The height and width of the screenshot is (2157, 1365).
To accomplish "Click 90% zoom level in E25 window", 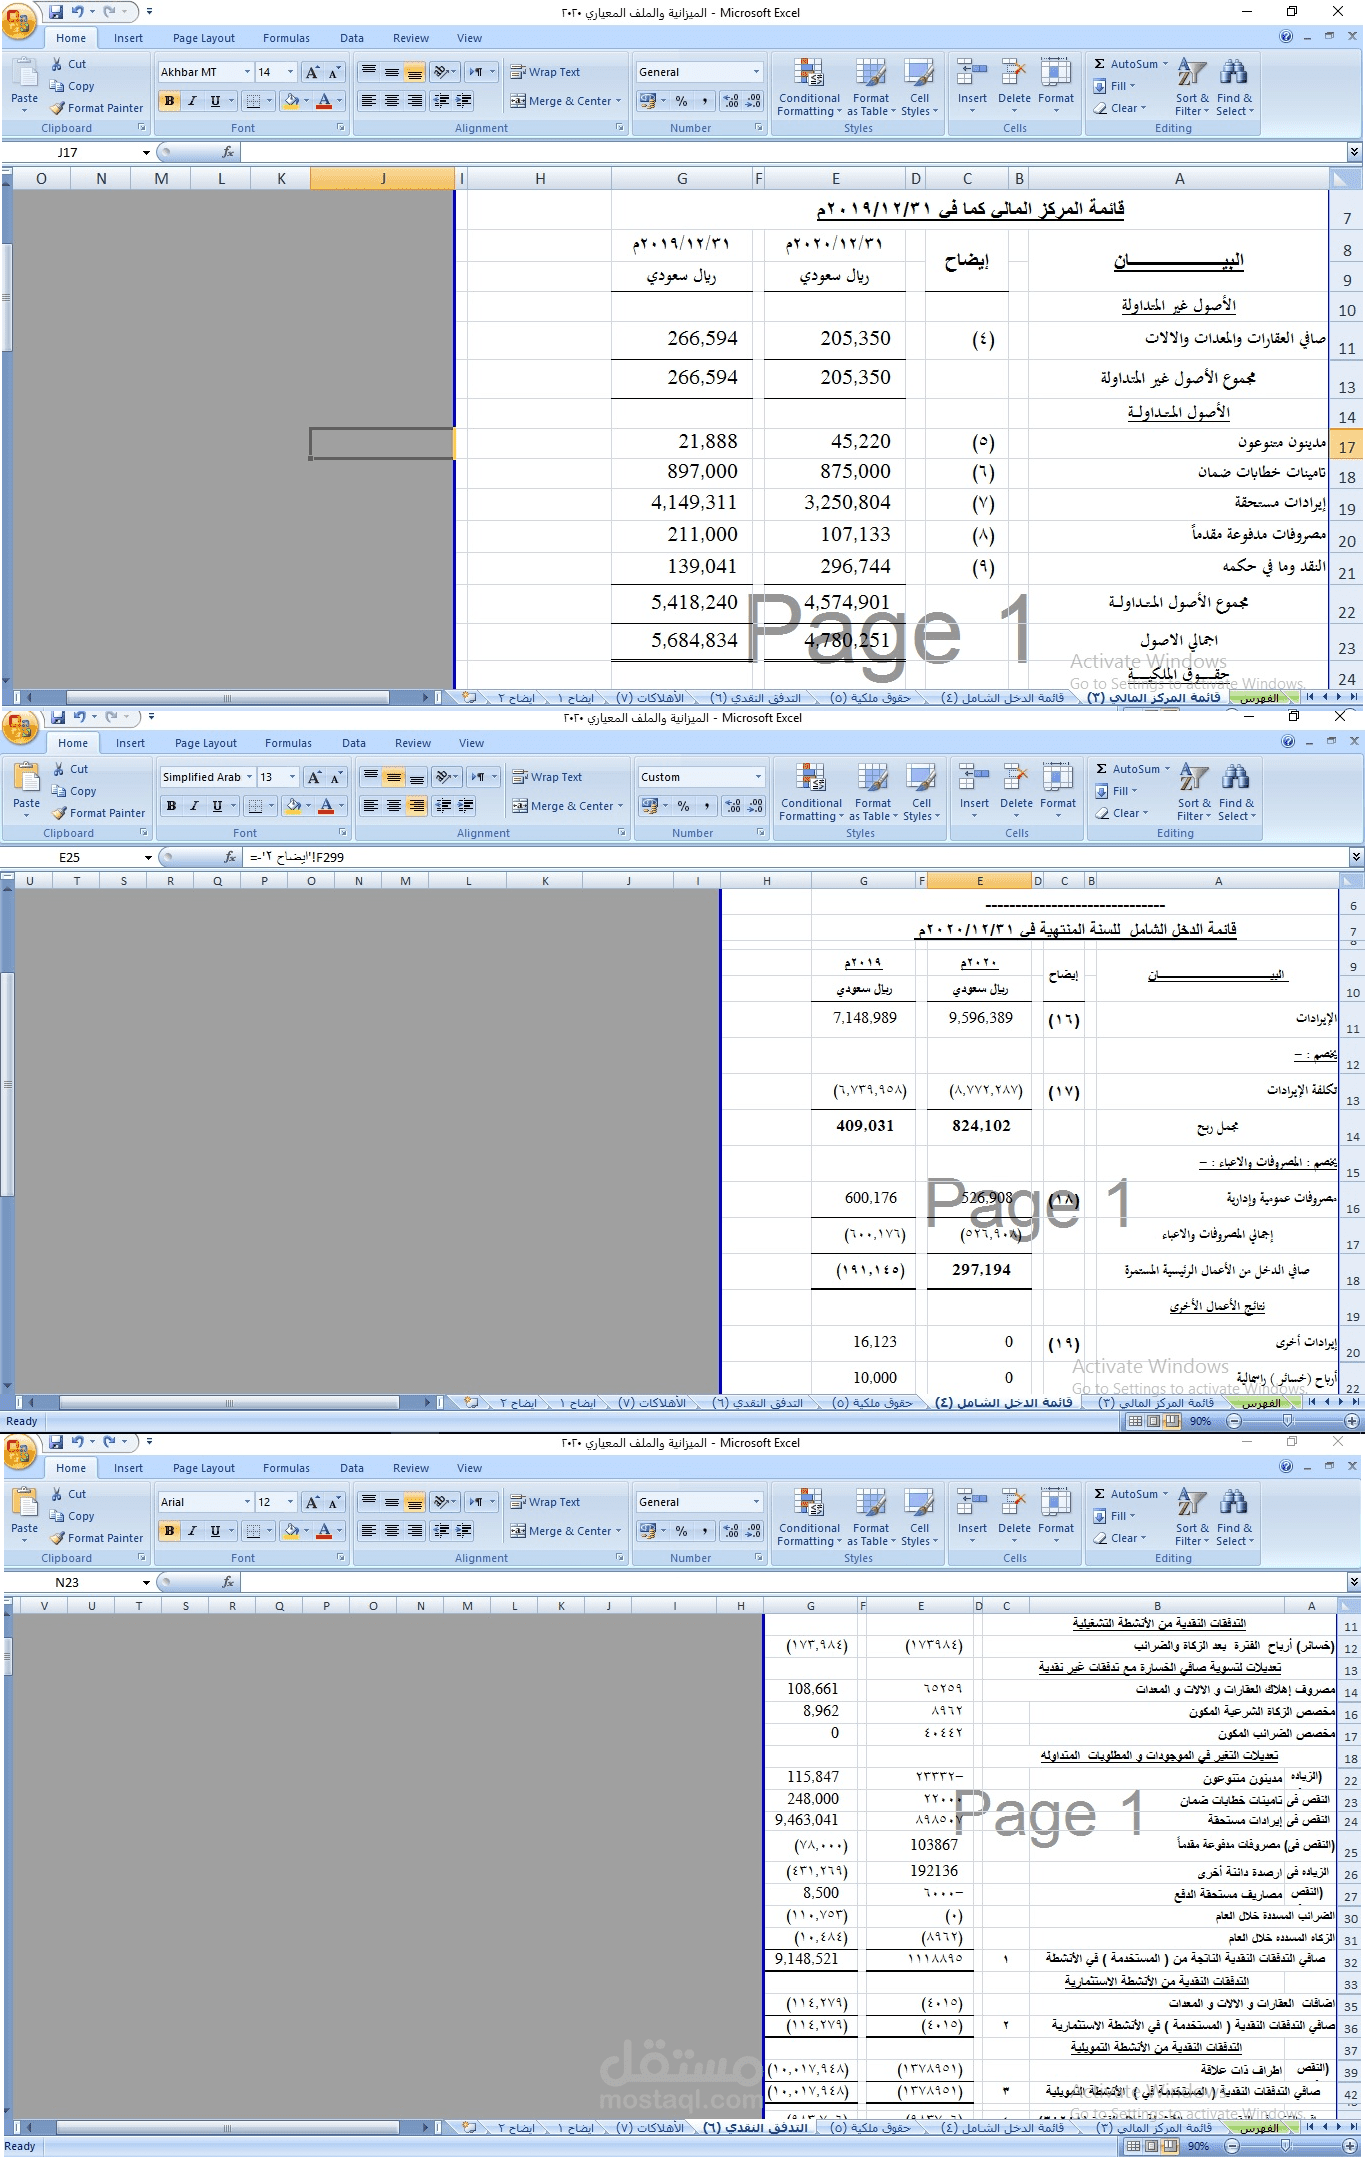I will point(1200,1420).
